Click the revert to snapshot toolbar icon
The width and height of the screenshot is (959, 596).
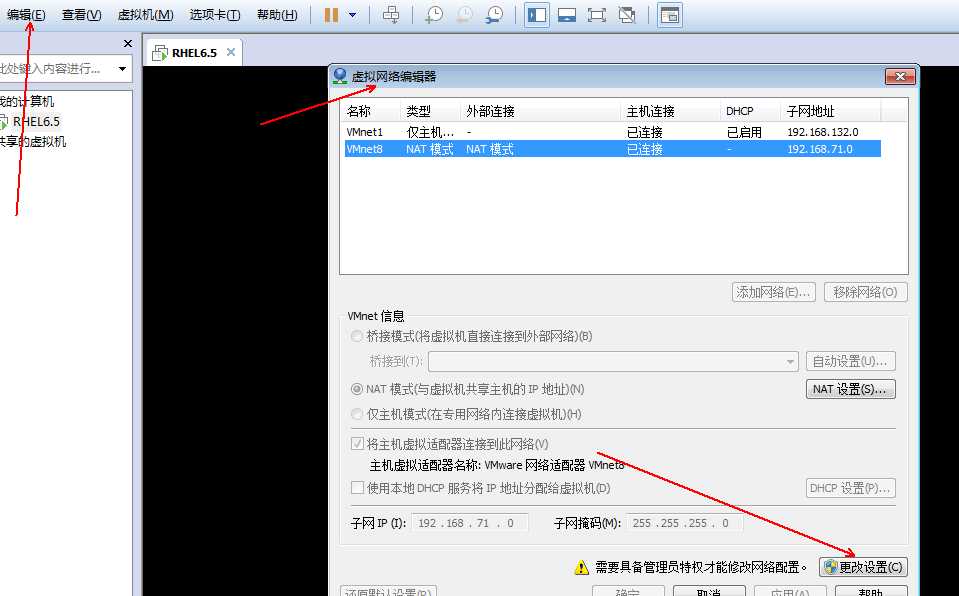[x=464, y=15]
